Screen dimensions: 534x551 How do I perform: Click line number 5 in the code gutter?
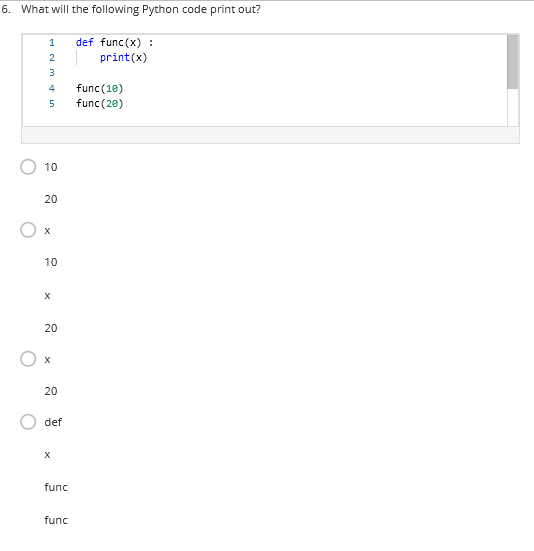coord(52,104)
